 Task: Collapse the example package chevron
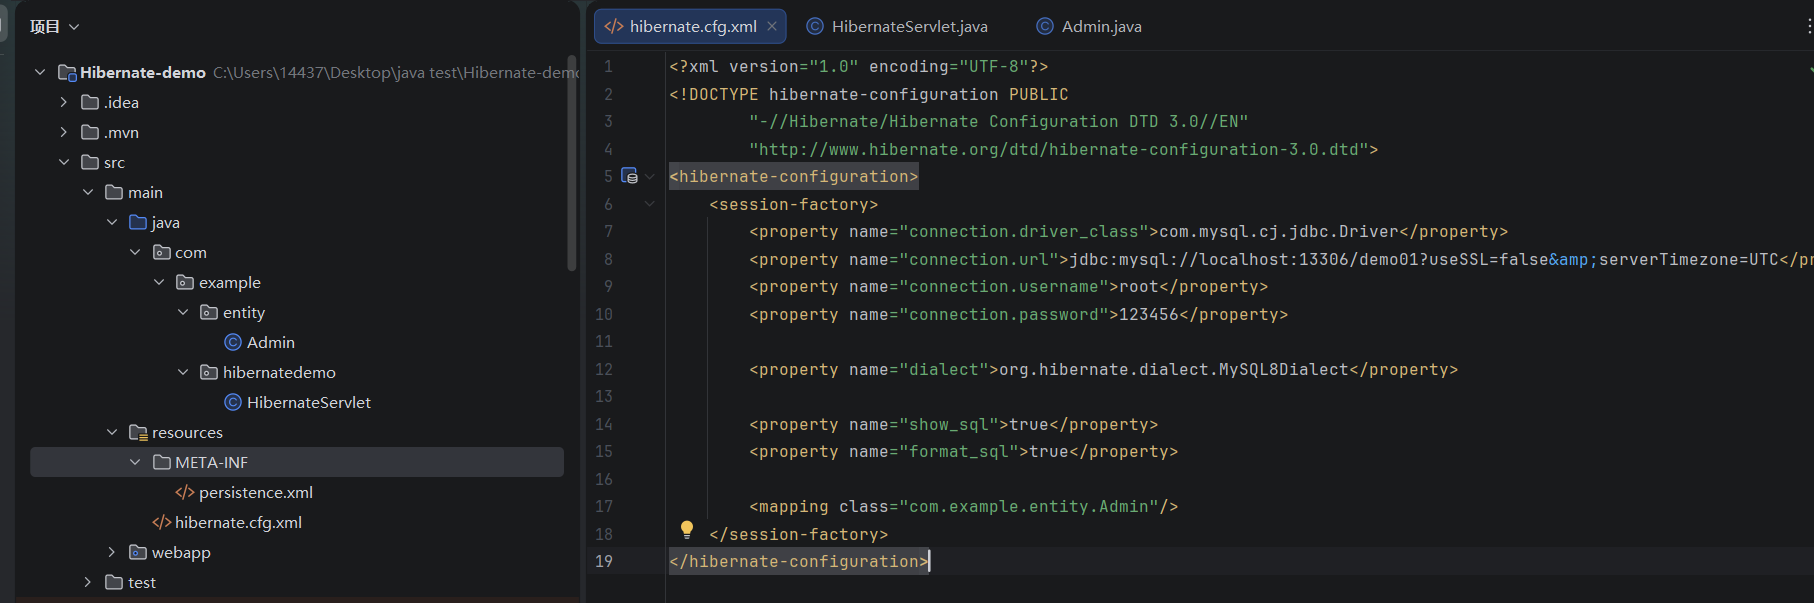coord(159,282)
